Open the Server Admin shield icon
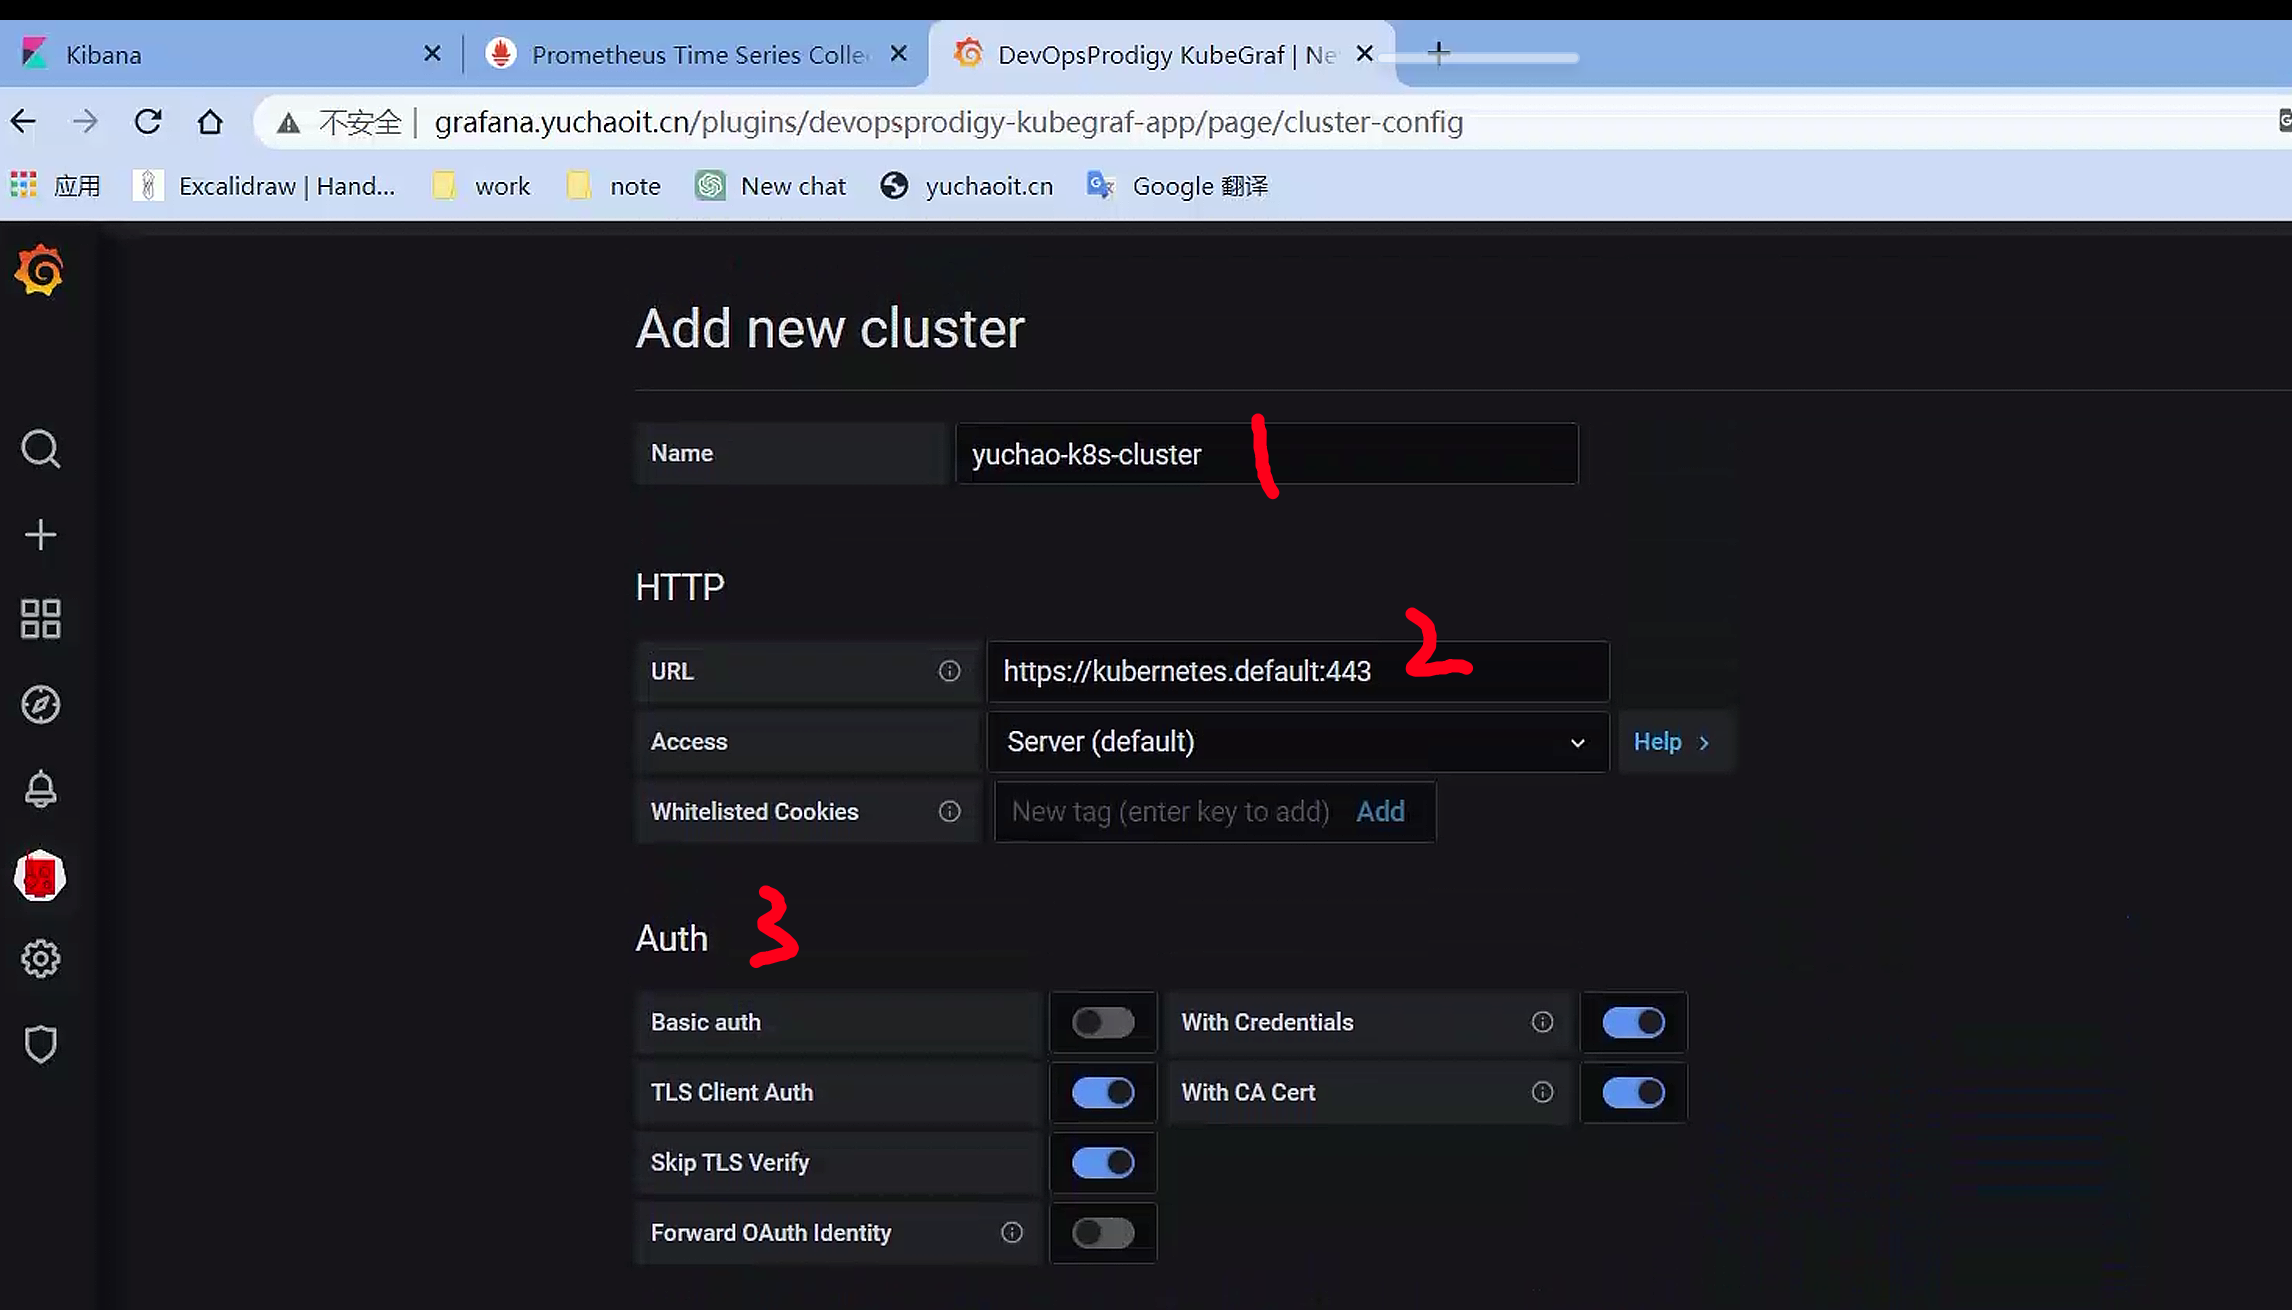This screenshot has height=1310, width=2292. coord(40,1045)
